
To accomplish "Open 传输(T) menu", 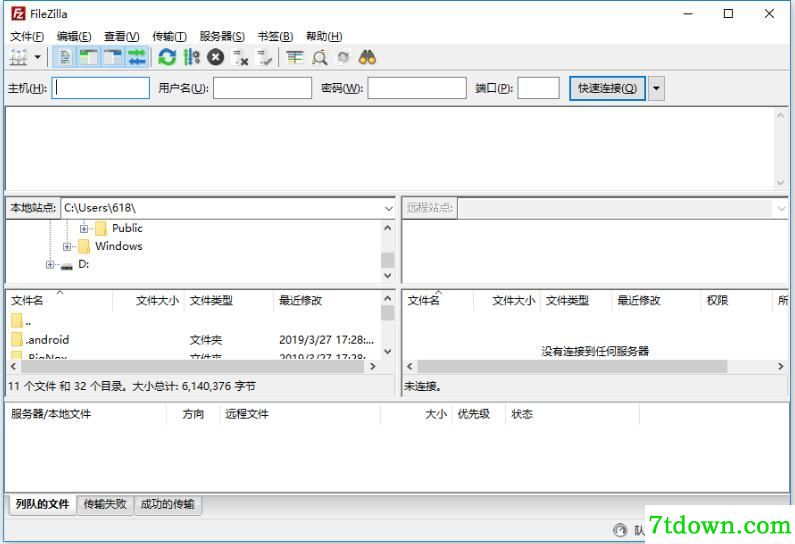I will pyautogui.click(x=169, y=37).
